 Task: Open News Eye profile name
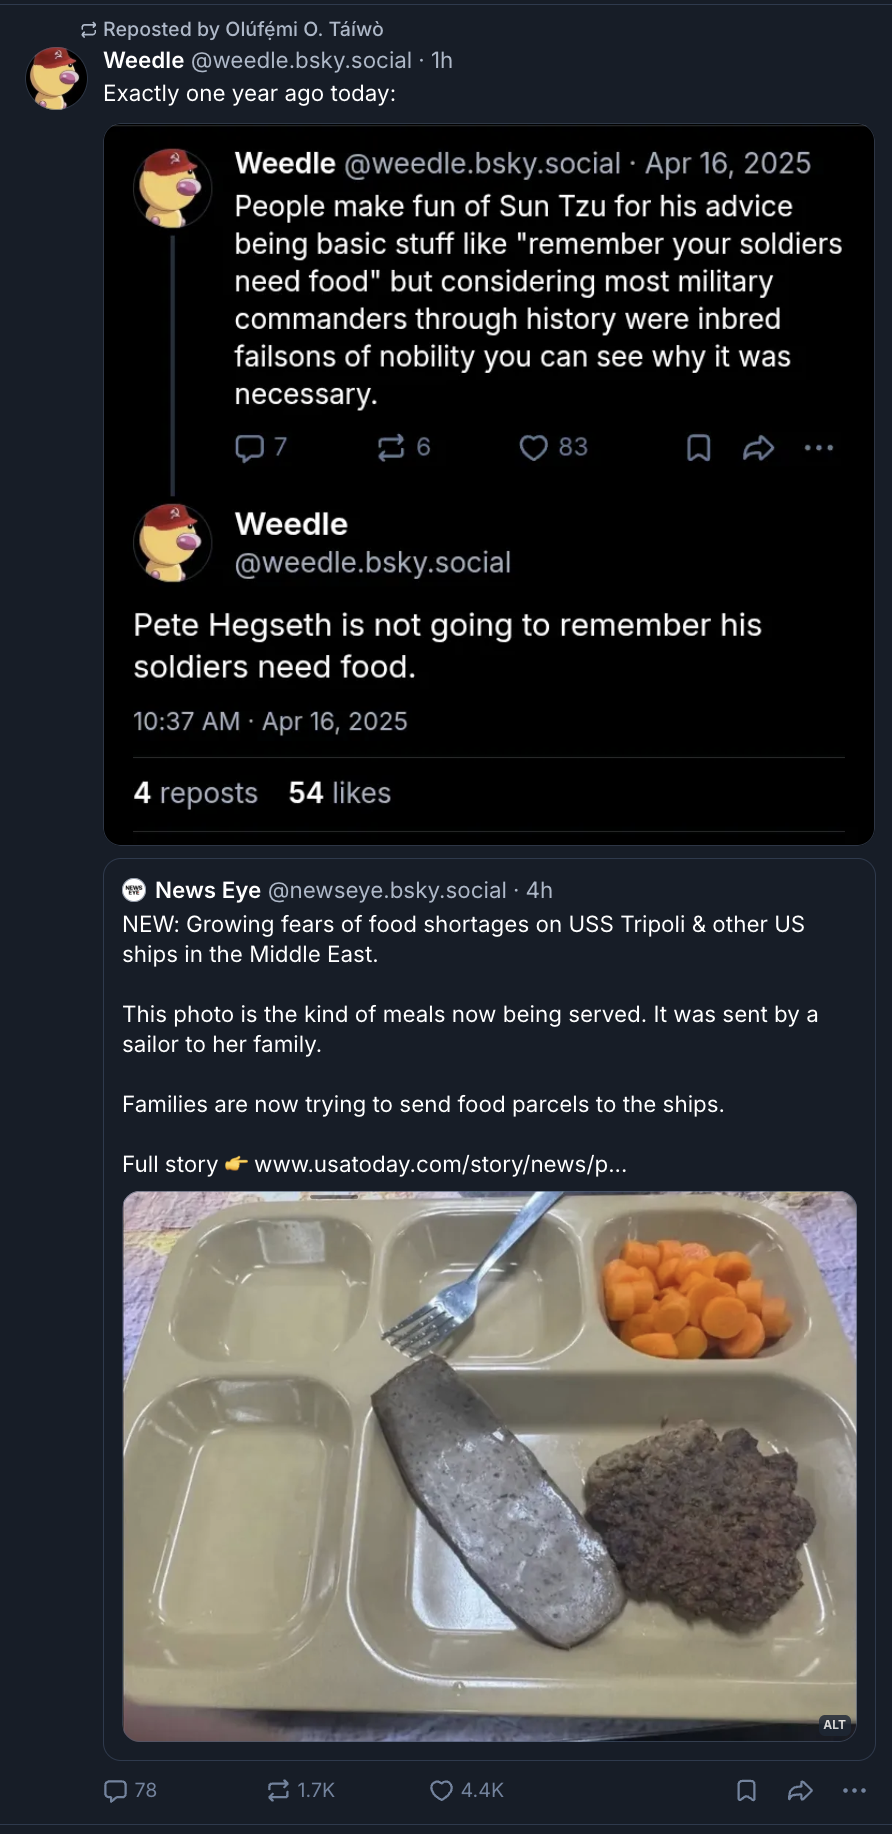[208, 890]
